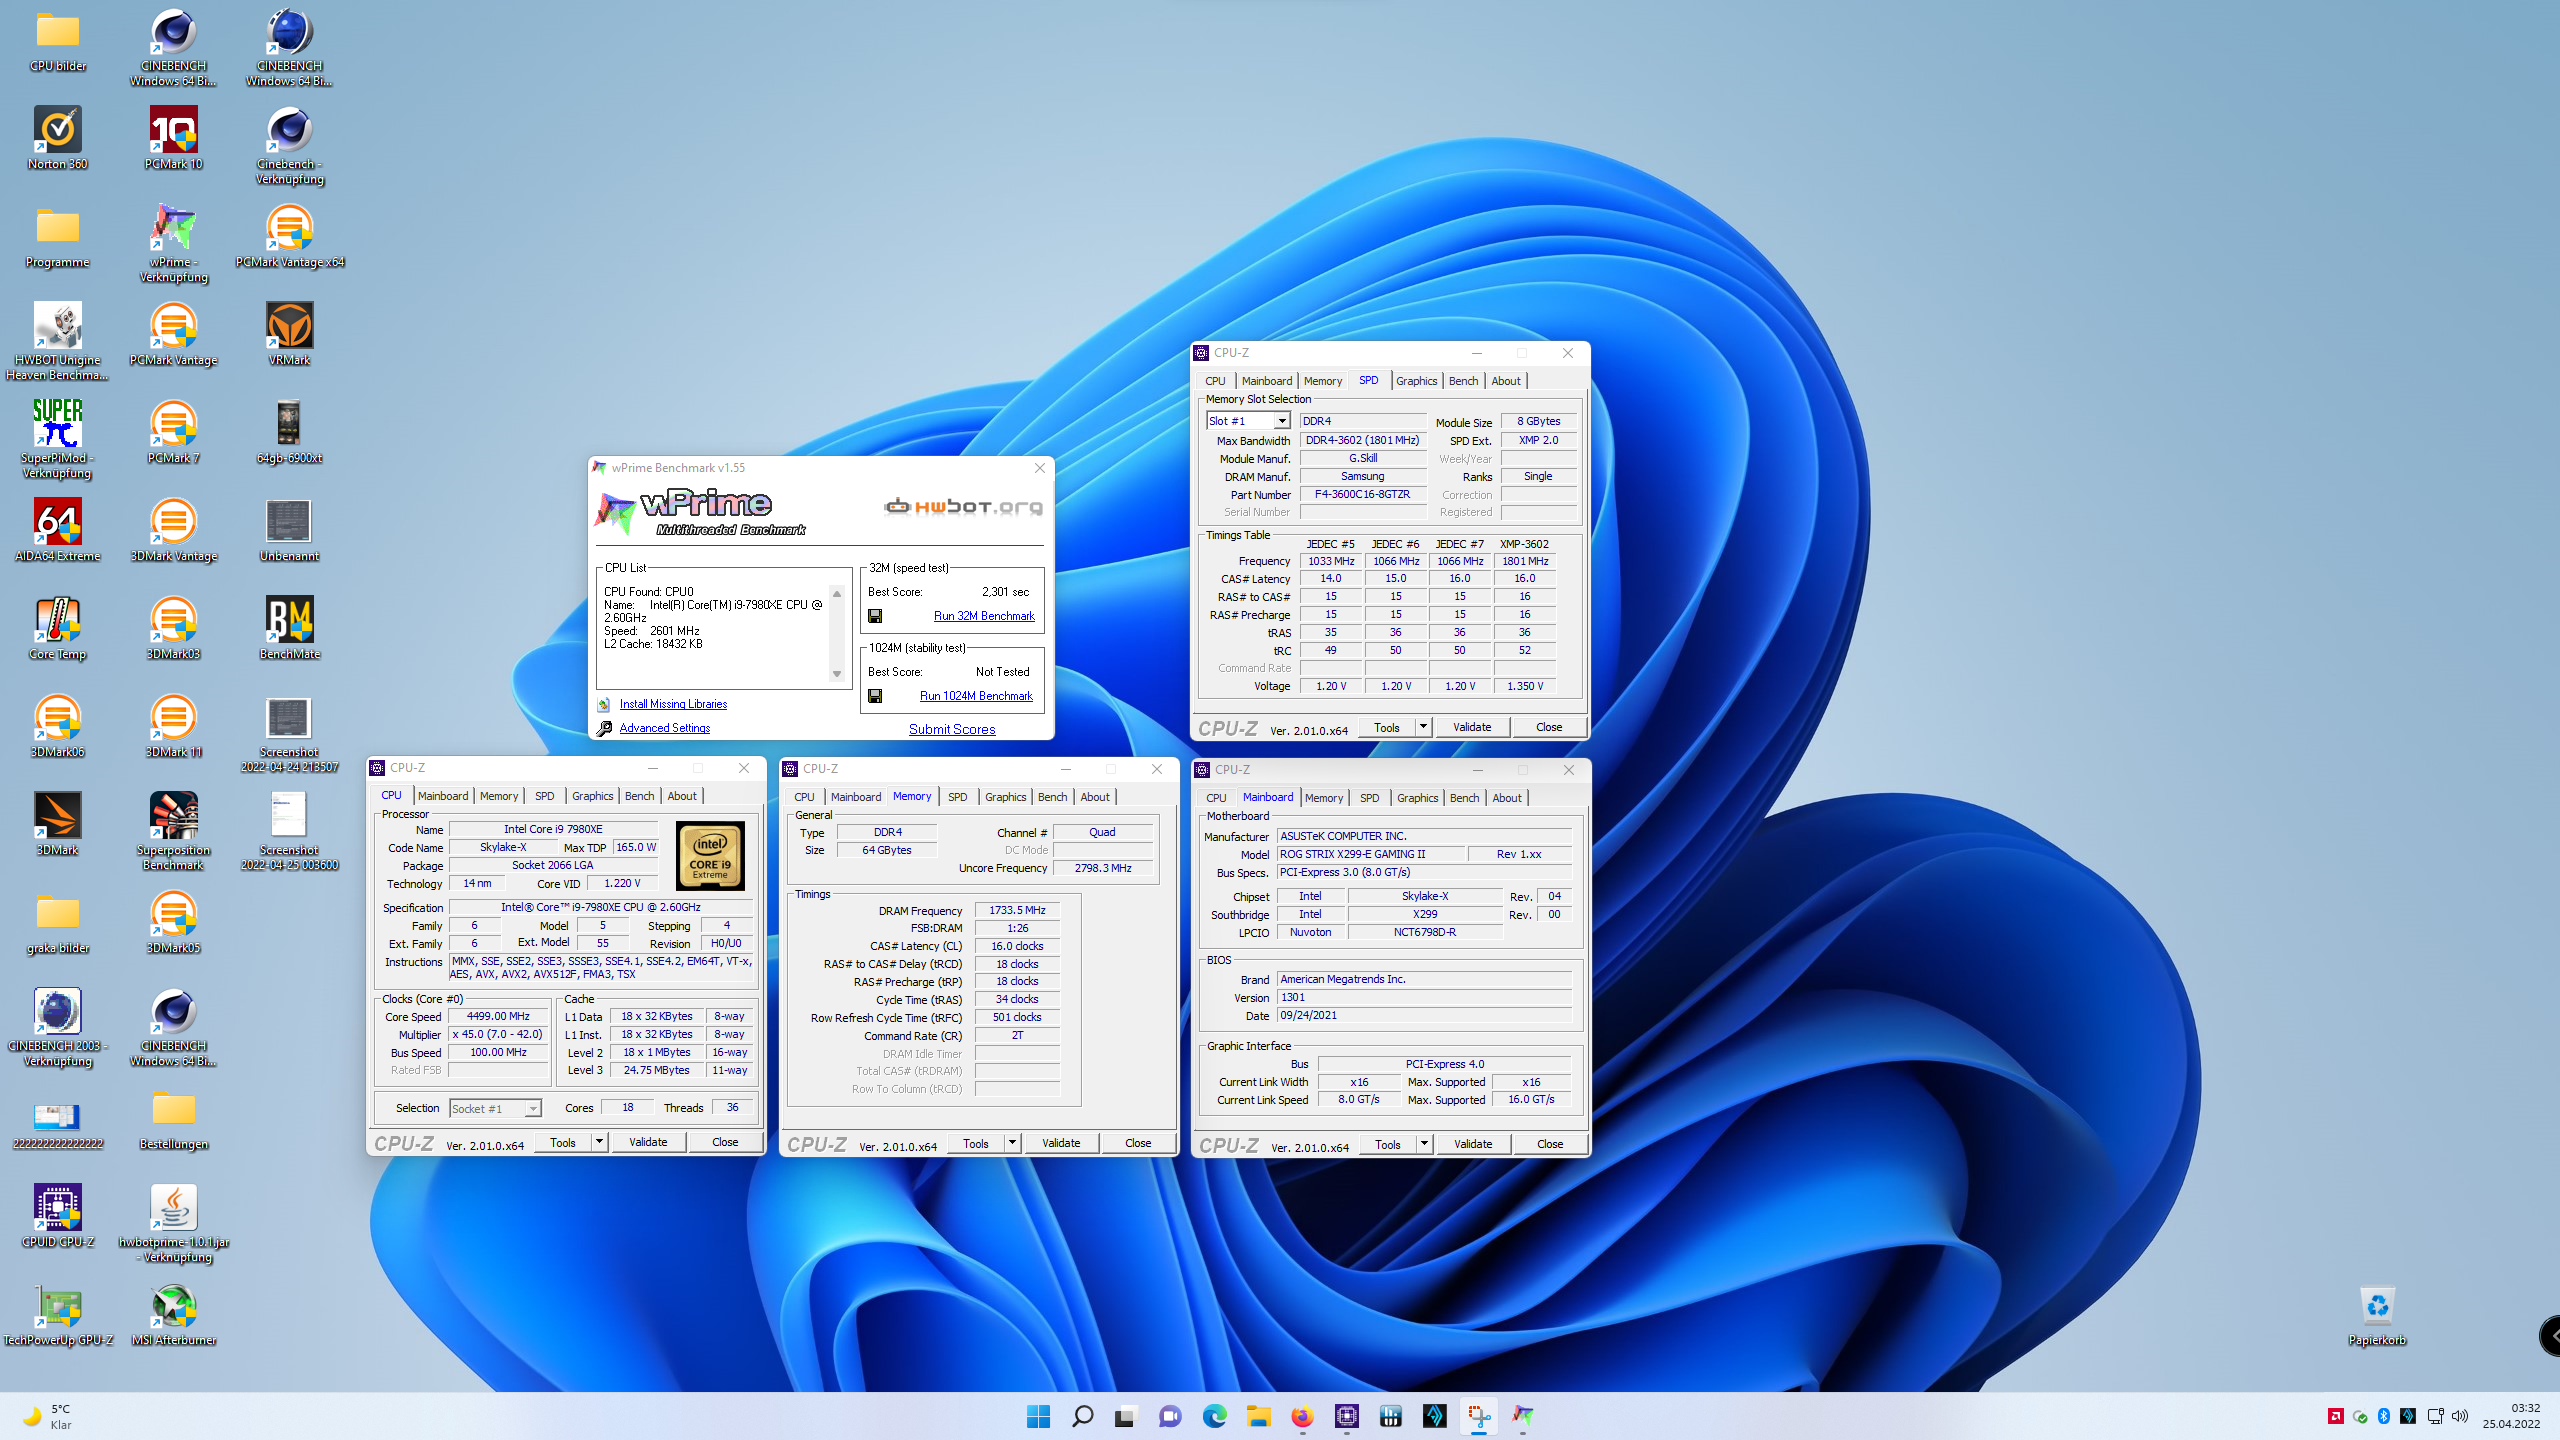The height and width of the screenshot is (1440, 2560).
Task: Switch to Bench tab in CPU window
Action: coord(639,796)
